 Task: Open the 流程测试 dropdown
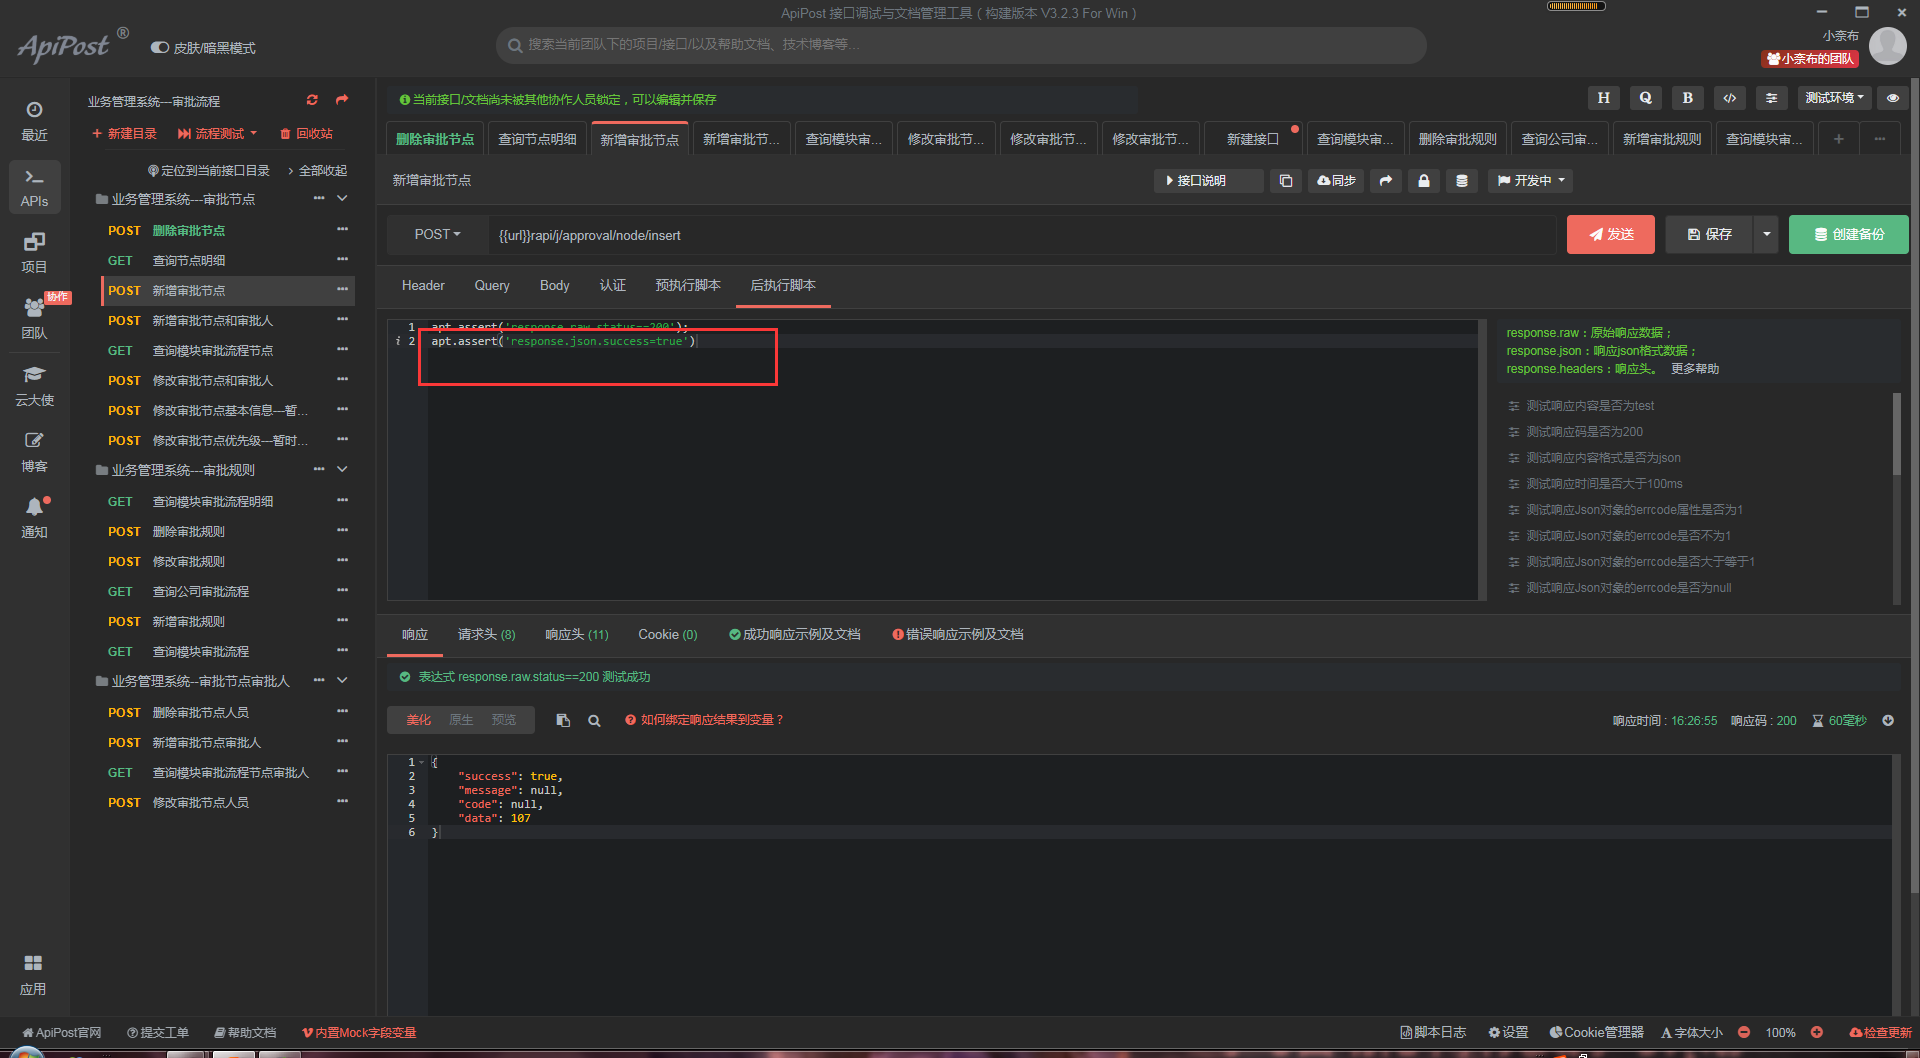(x=217, y=134)
